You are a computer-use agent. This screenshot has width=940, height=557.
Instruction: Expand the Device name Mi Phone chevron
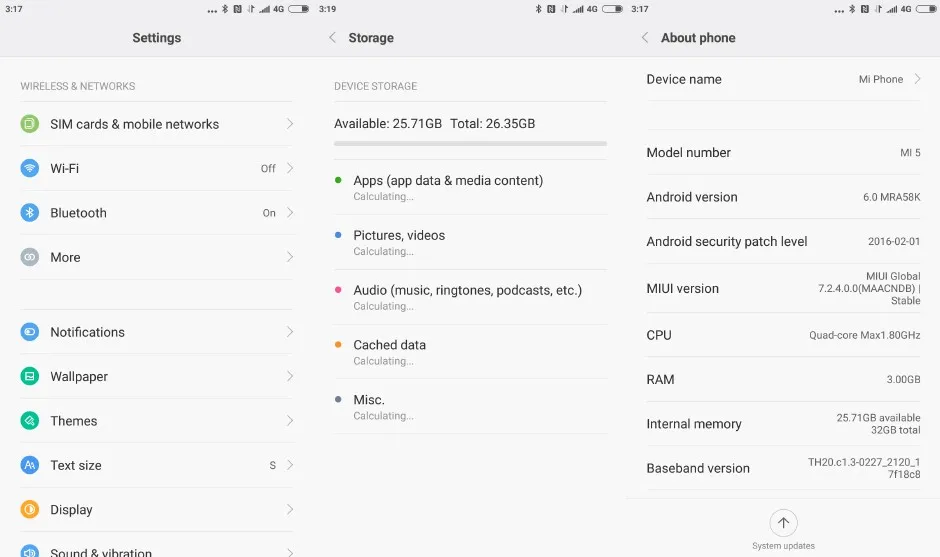click(x=918, y=79)
